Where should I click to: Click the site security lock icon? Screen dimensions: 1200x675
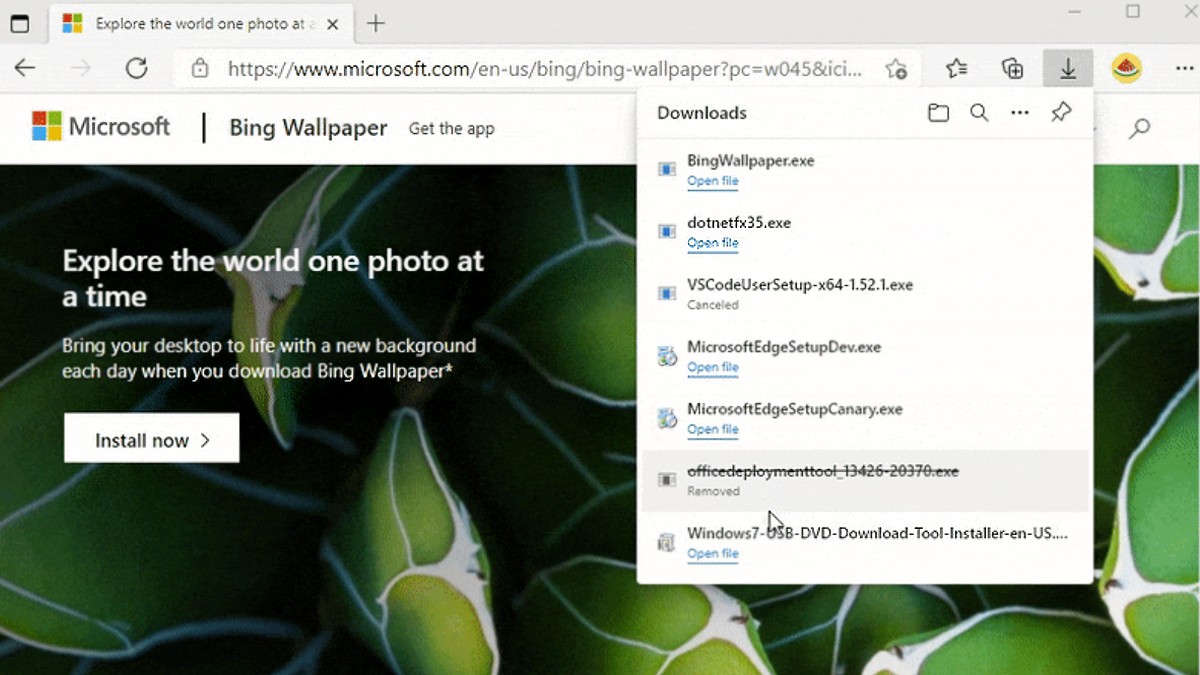coord(200,69)
